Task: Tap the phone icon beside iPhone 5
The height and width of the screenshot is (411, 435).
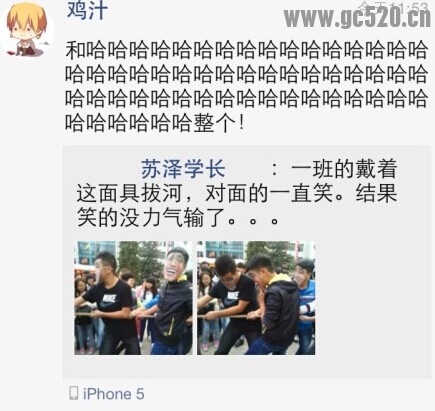Action: click(x=73, y=393)
